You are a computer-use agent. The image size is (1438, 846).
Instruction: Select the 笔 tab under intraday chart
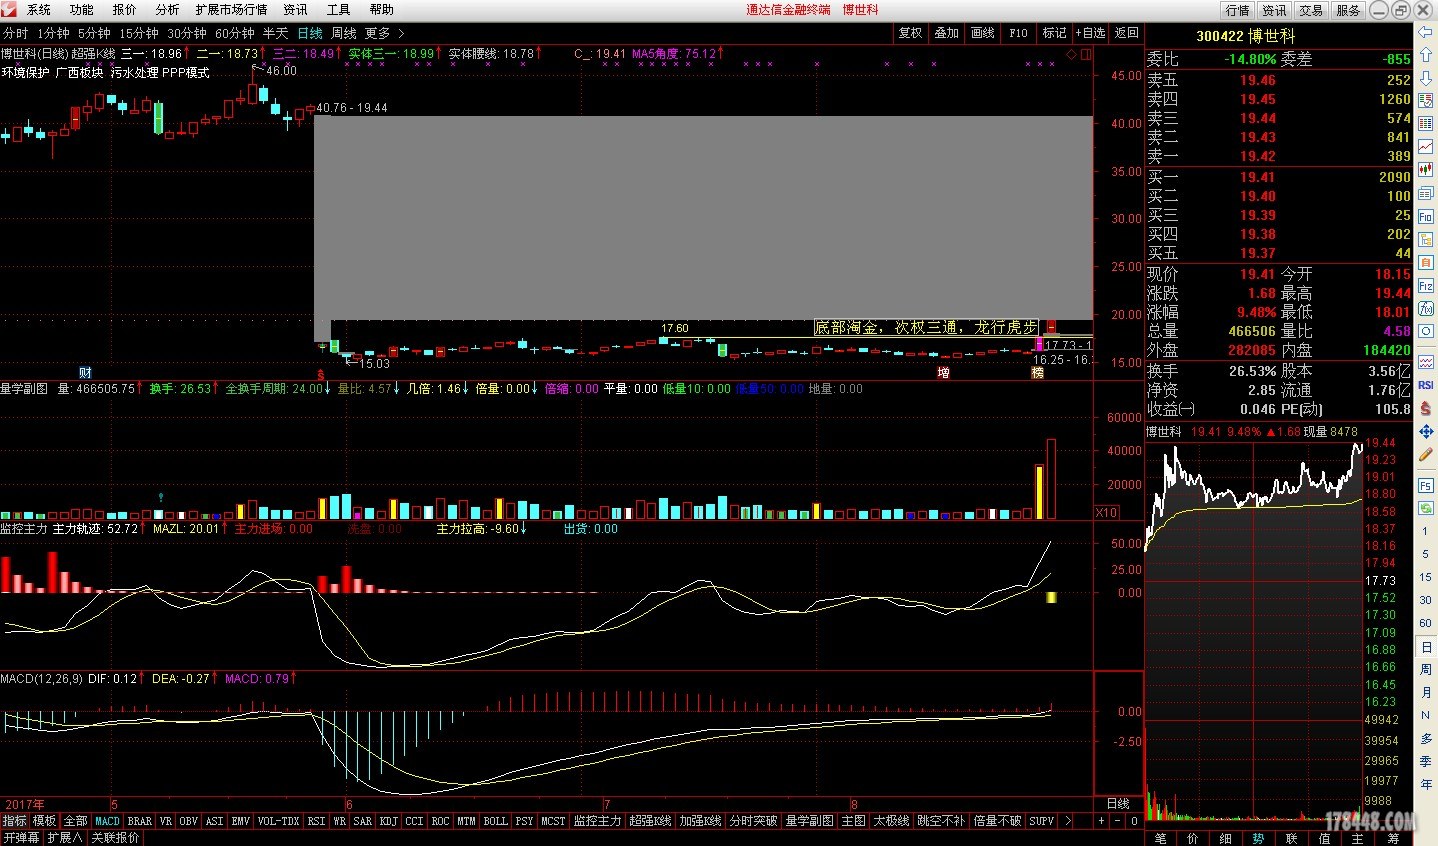click(x=1160, y=838)
